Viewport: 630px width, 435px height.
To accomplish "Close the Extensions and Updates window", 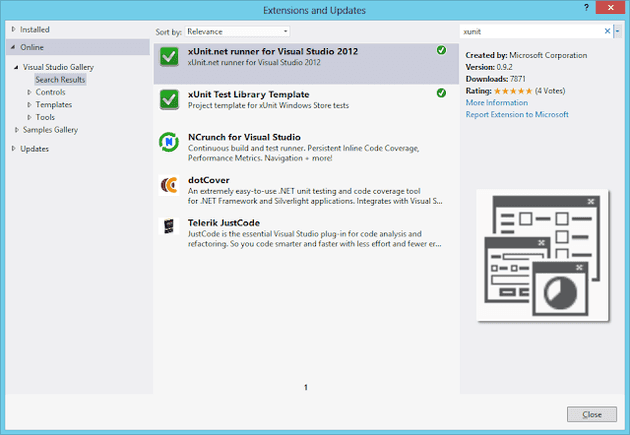I will click(610, 7).
